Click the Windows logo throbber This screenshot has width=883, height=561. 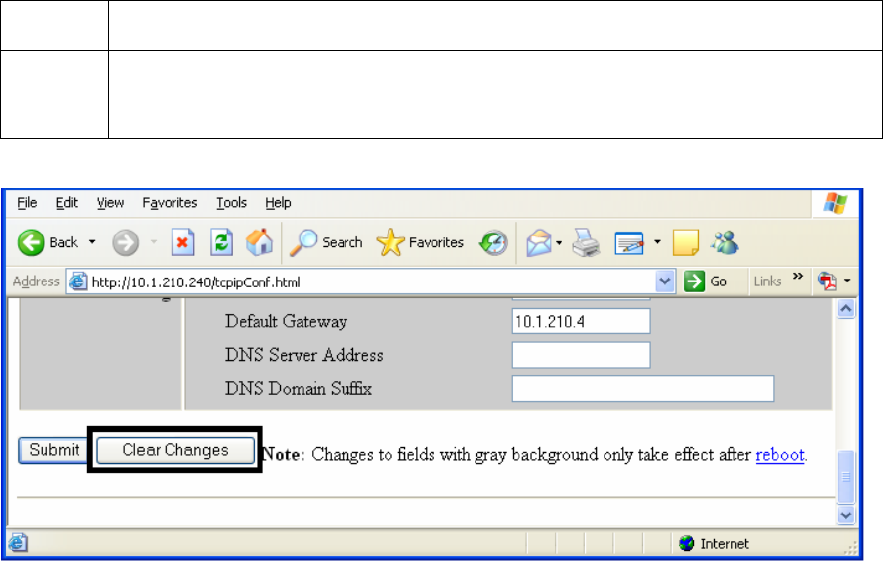pyautogui.click(x=835, y=203)
